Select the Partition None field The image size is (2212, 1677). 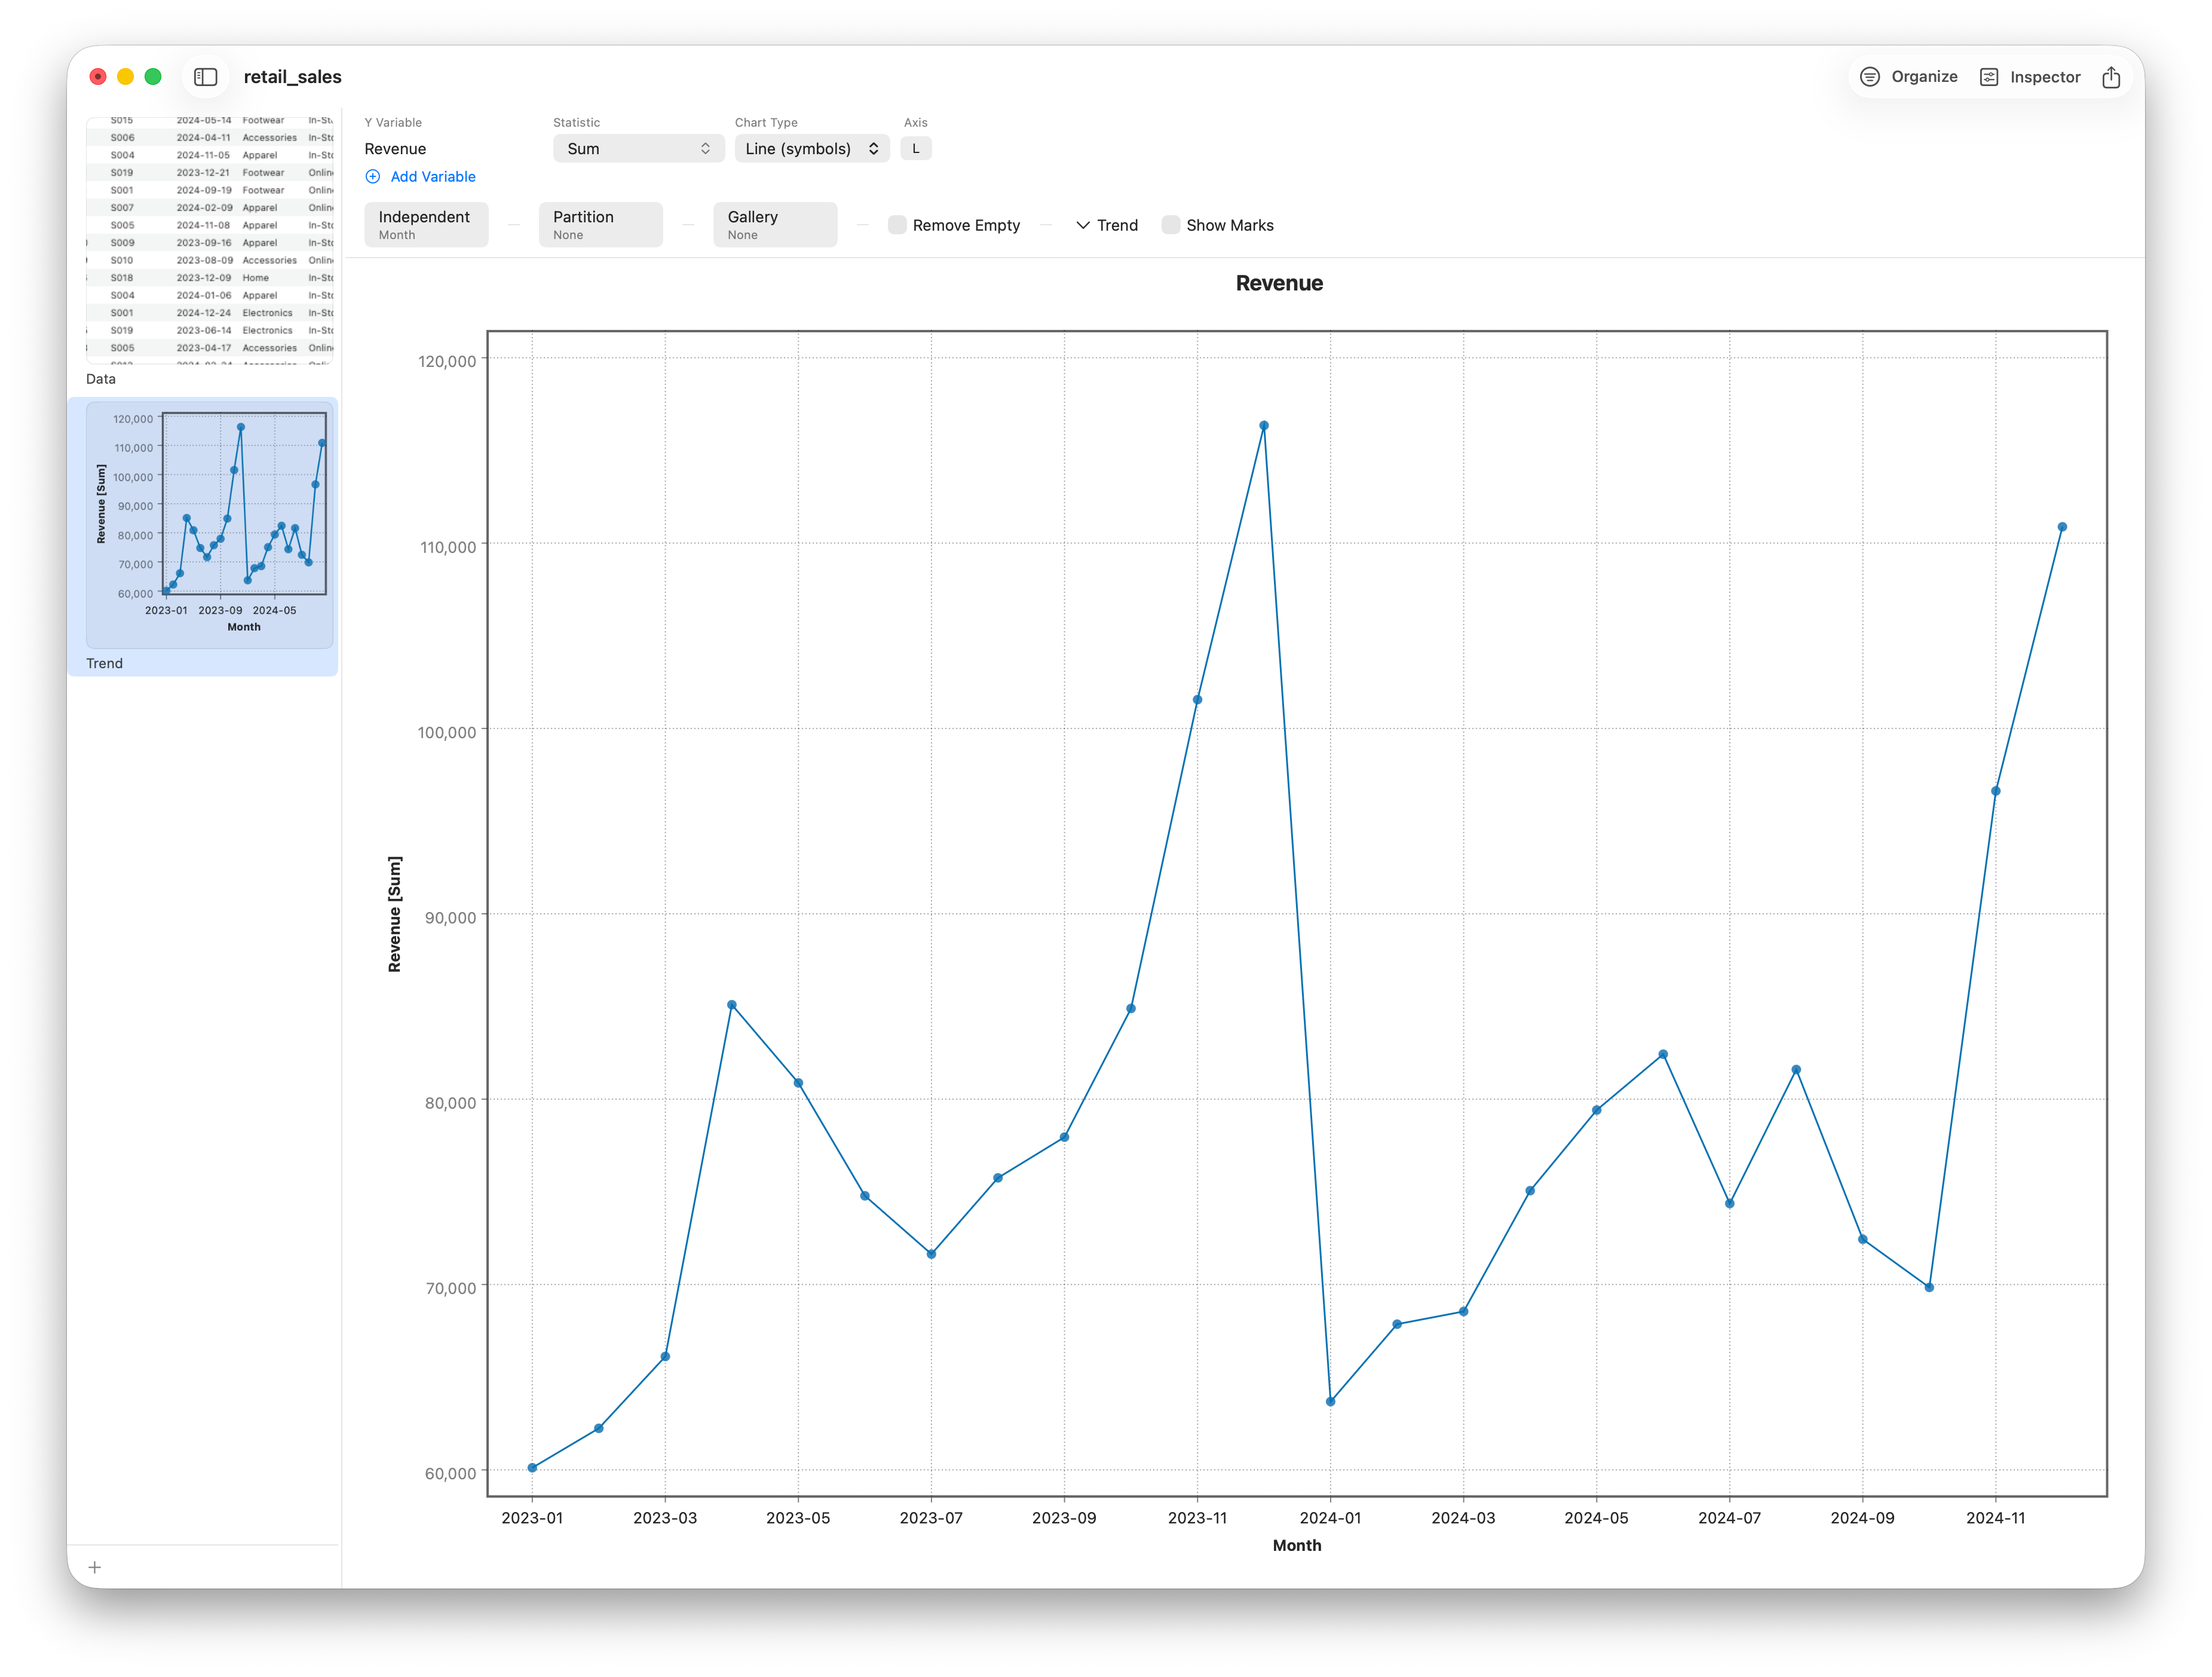[601, 225]
